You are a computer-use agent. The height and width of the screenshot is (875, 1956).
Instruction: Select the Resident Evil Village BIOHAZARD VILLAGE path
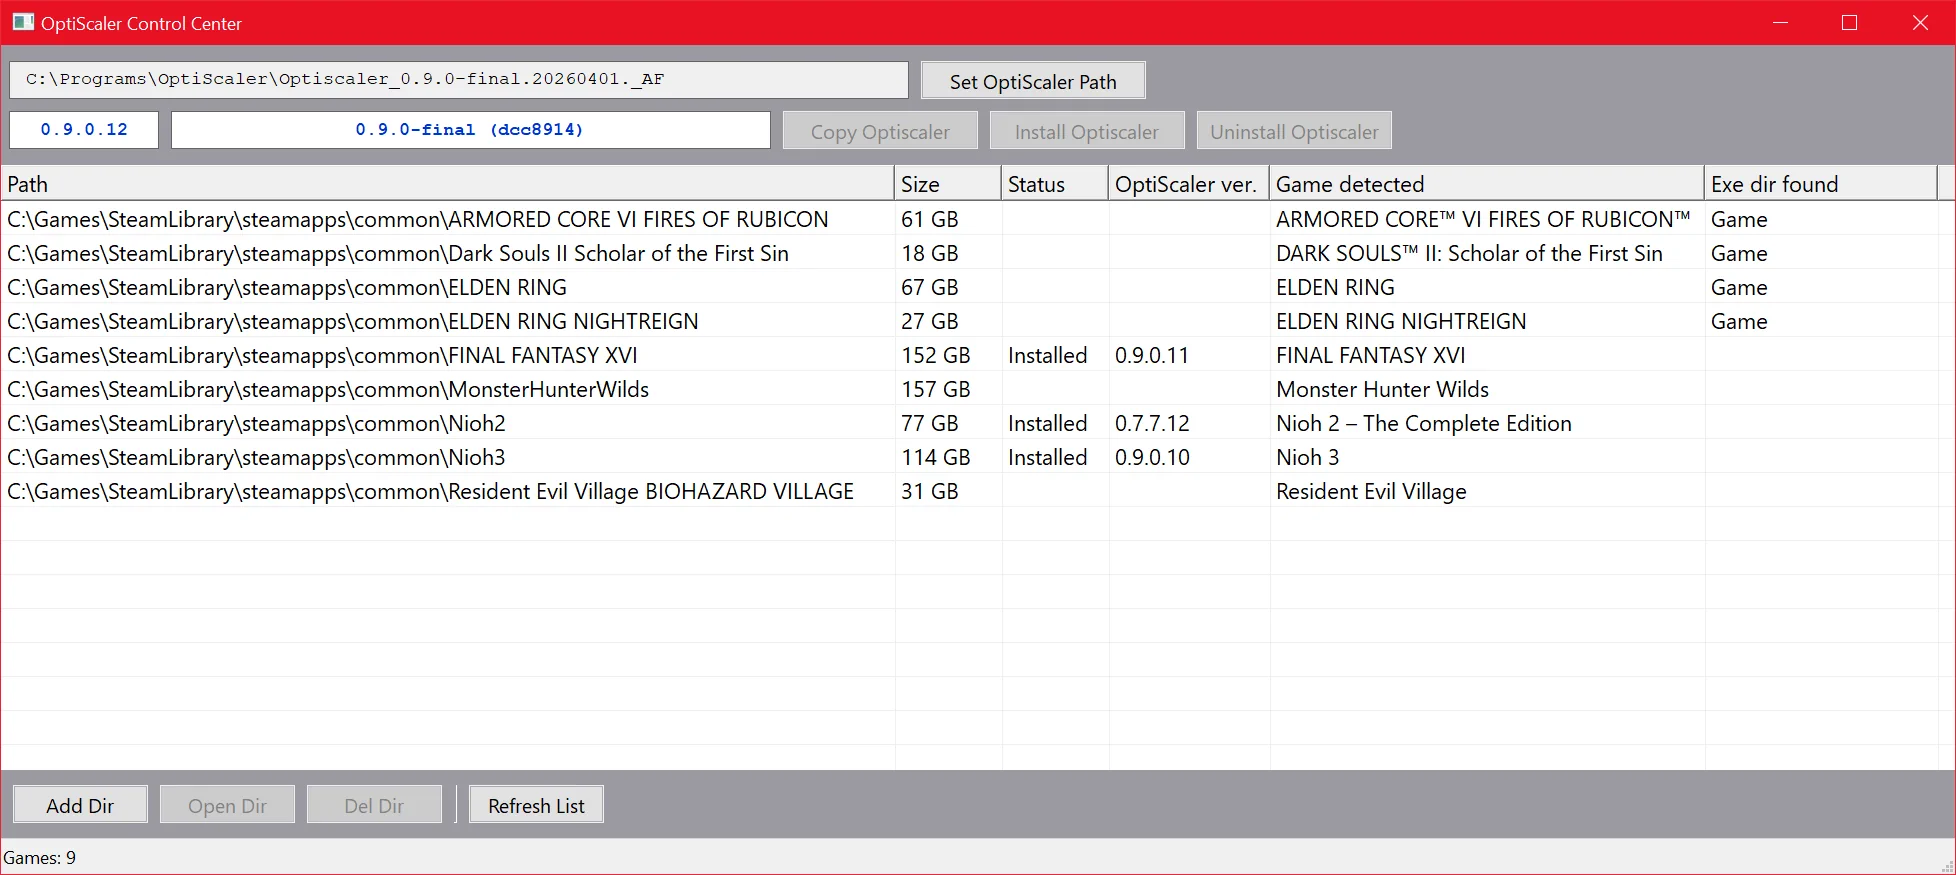pos(430,491)
